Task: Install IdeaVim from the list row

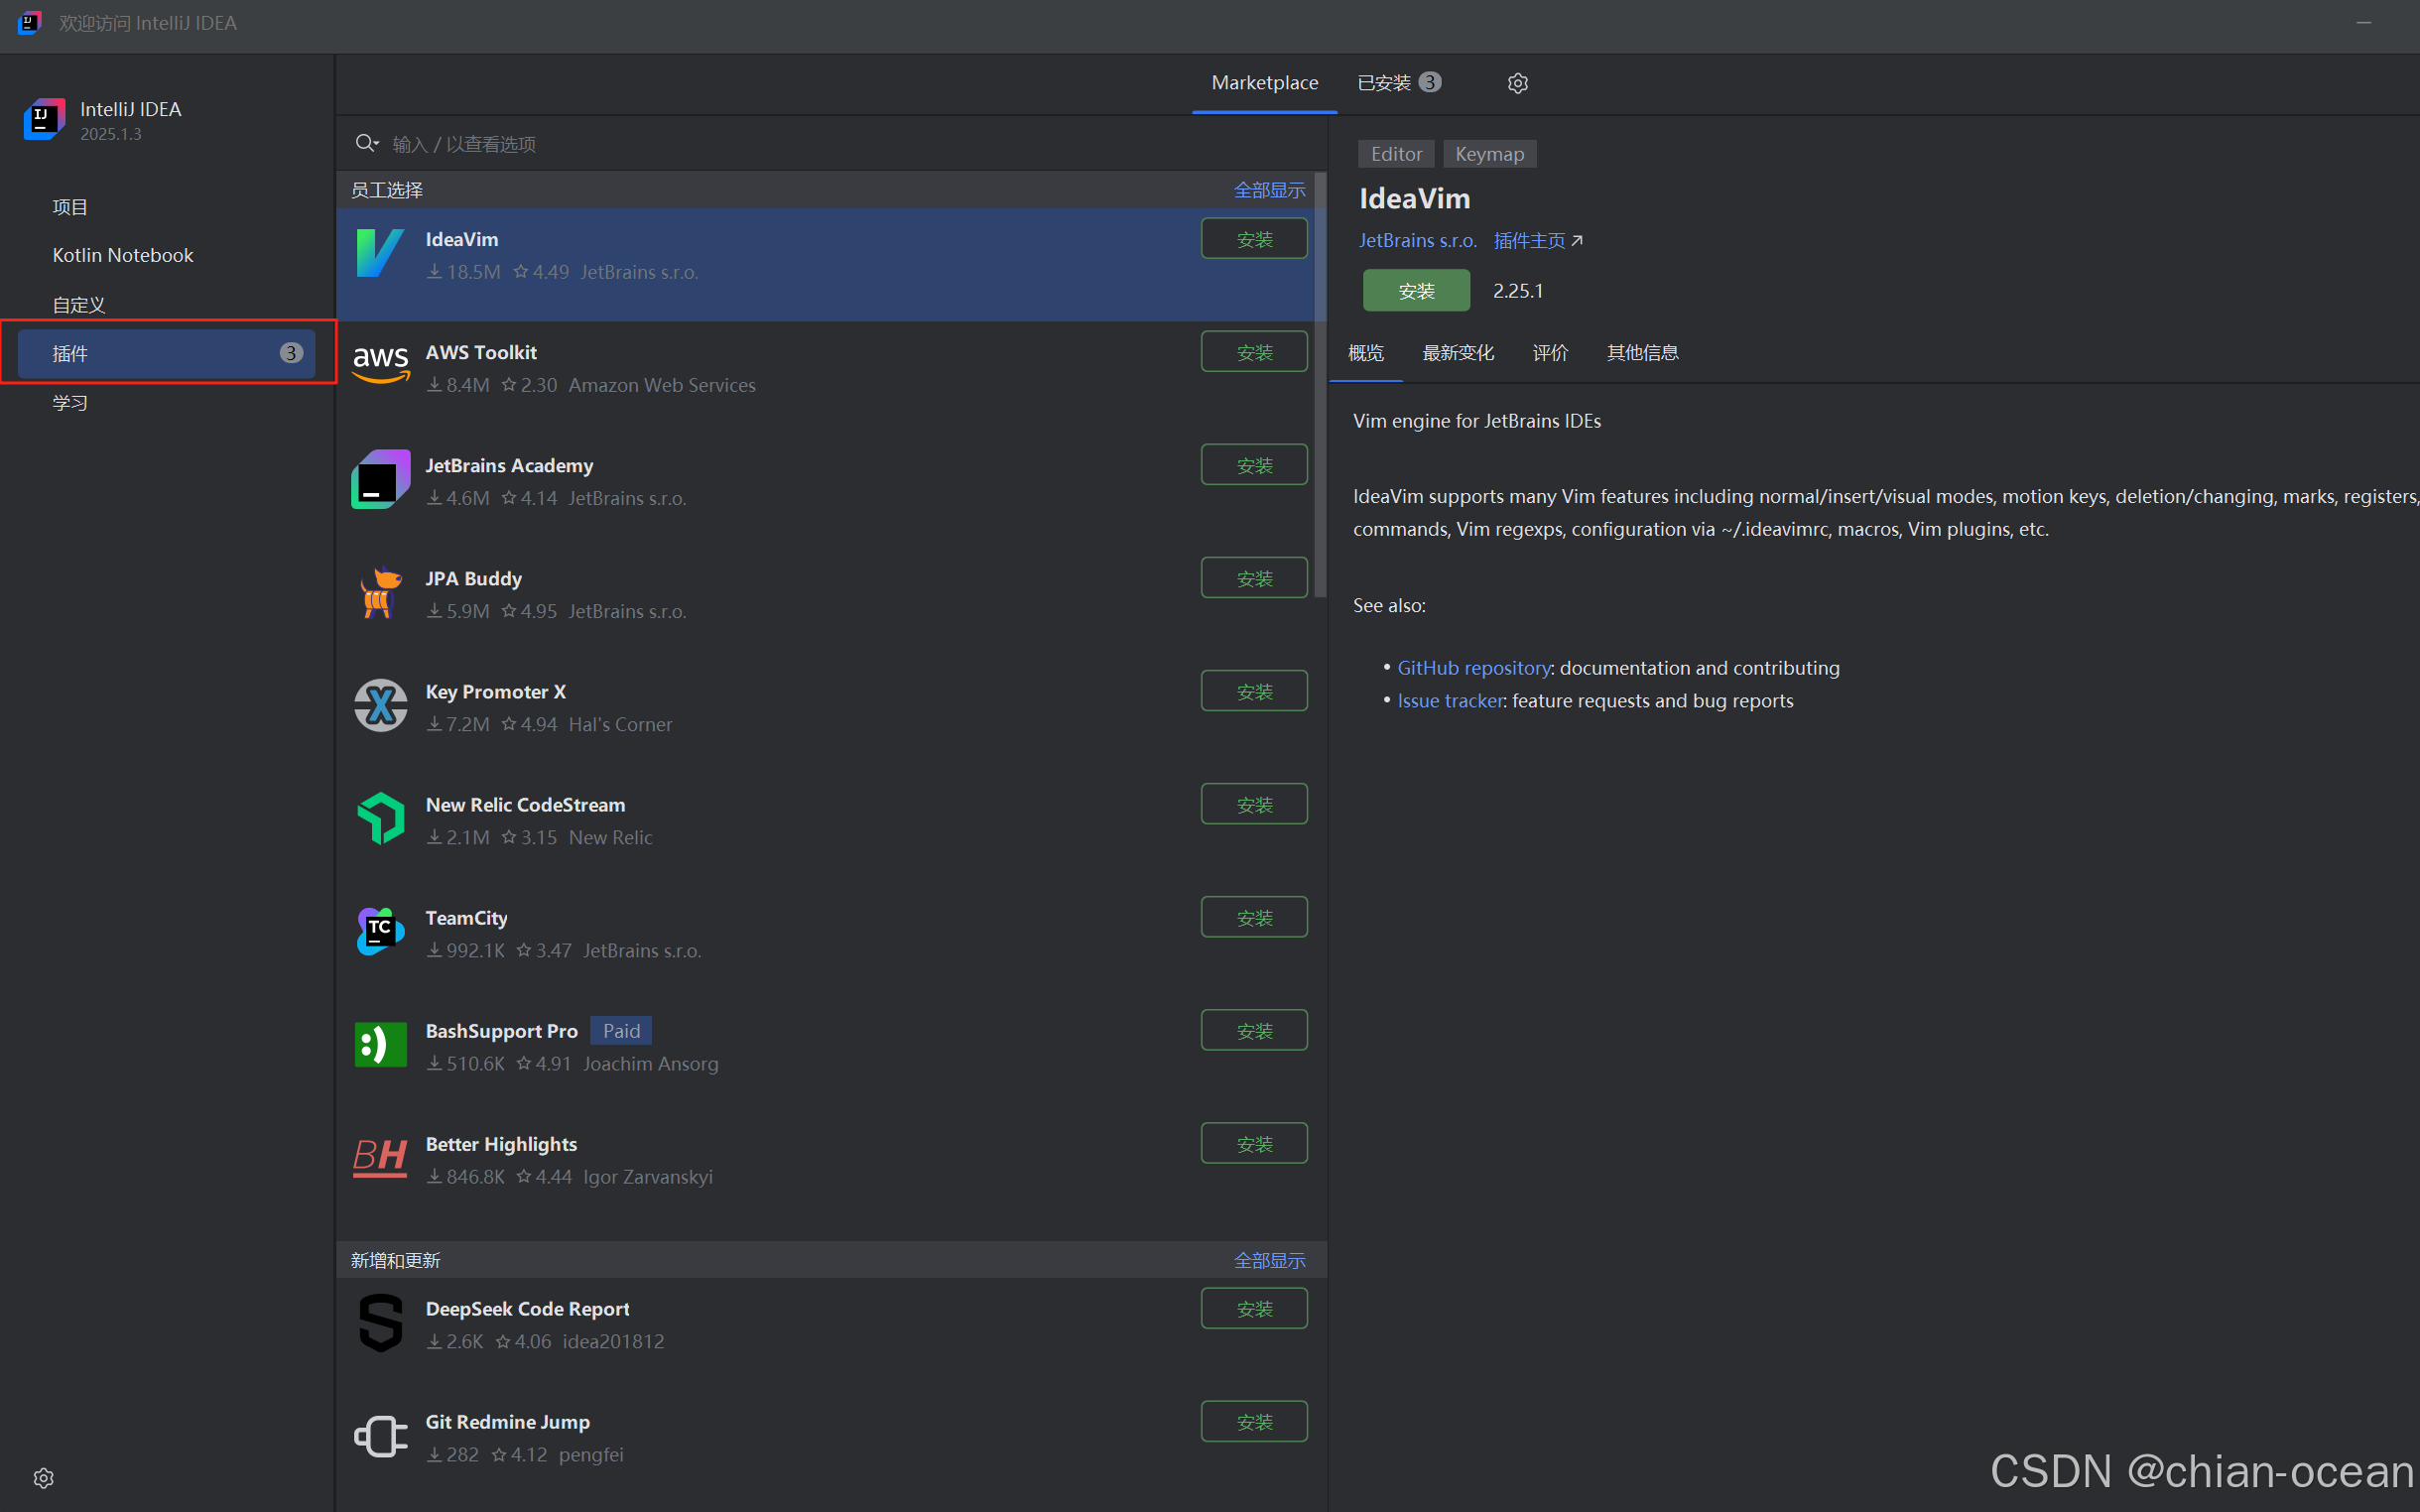Action: pyautogui.click(x=1254, y=239)
